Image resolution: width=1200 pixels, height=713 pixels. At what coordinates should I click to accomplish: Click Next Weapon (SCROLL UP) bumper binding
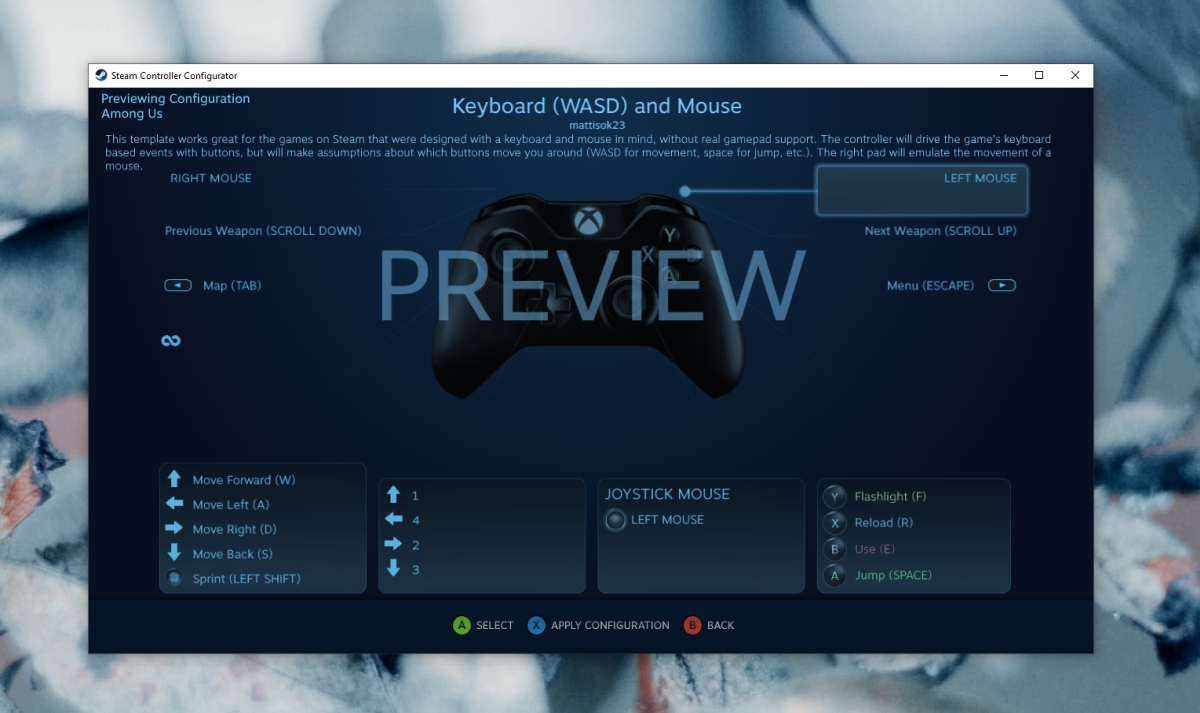[940, 231]
